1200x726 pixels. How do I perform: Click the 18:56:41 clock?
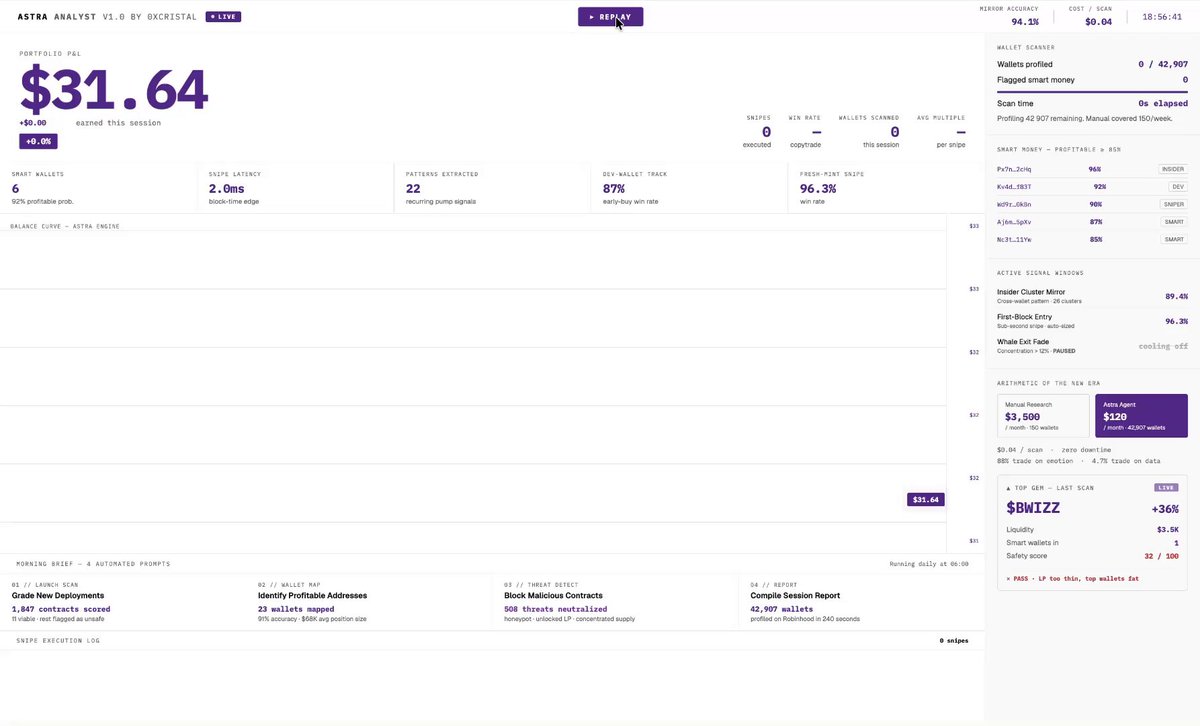tap(1163, 17)
